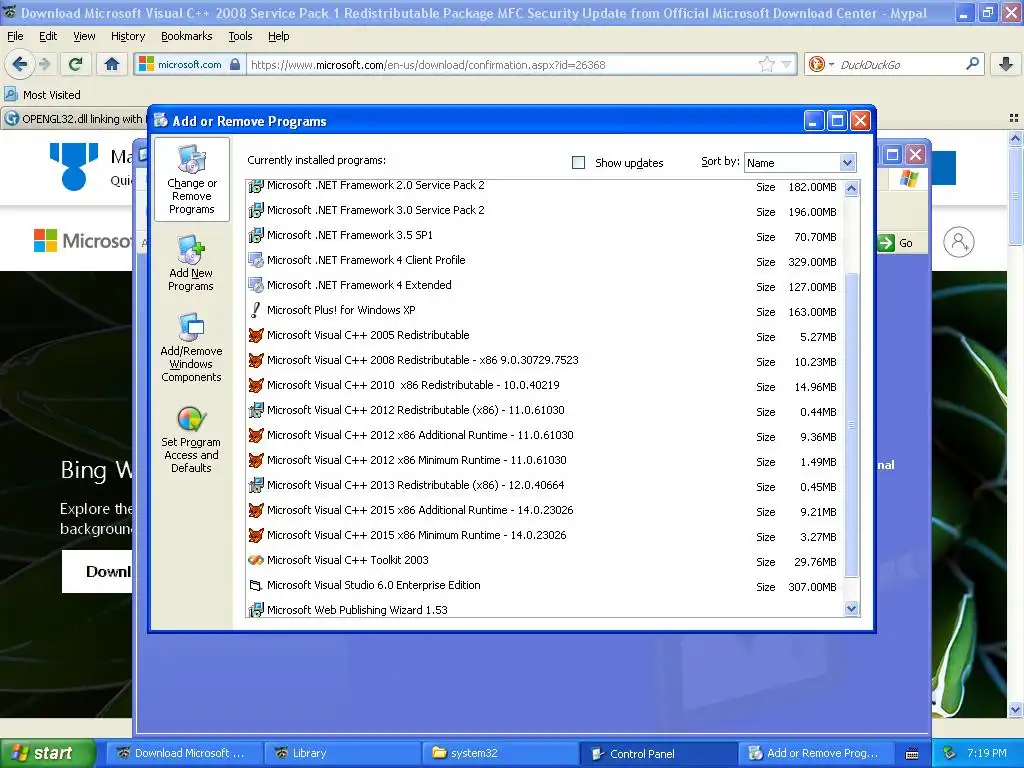This screenshot has height=768, width=1024.
Task: Bookmark page with the star icon
Action: [767, 64]
